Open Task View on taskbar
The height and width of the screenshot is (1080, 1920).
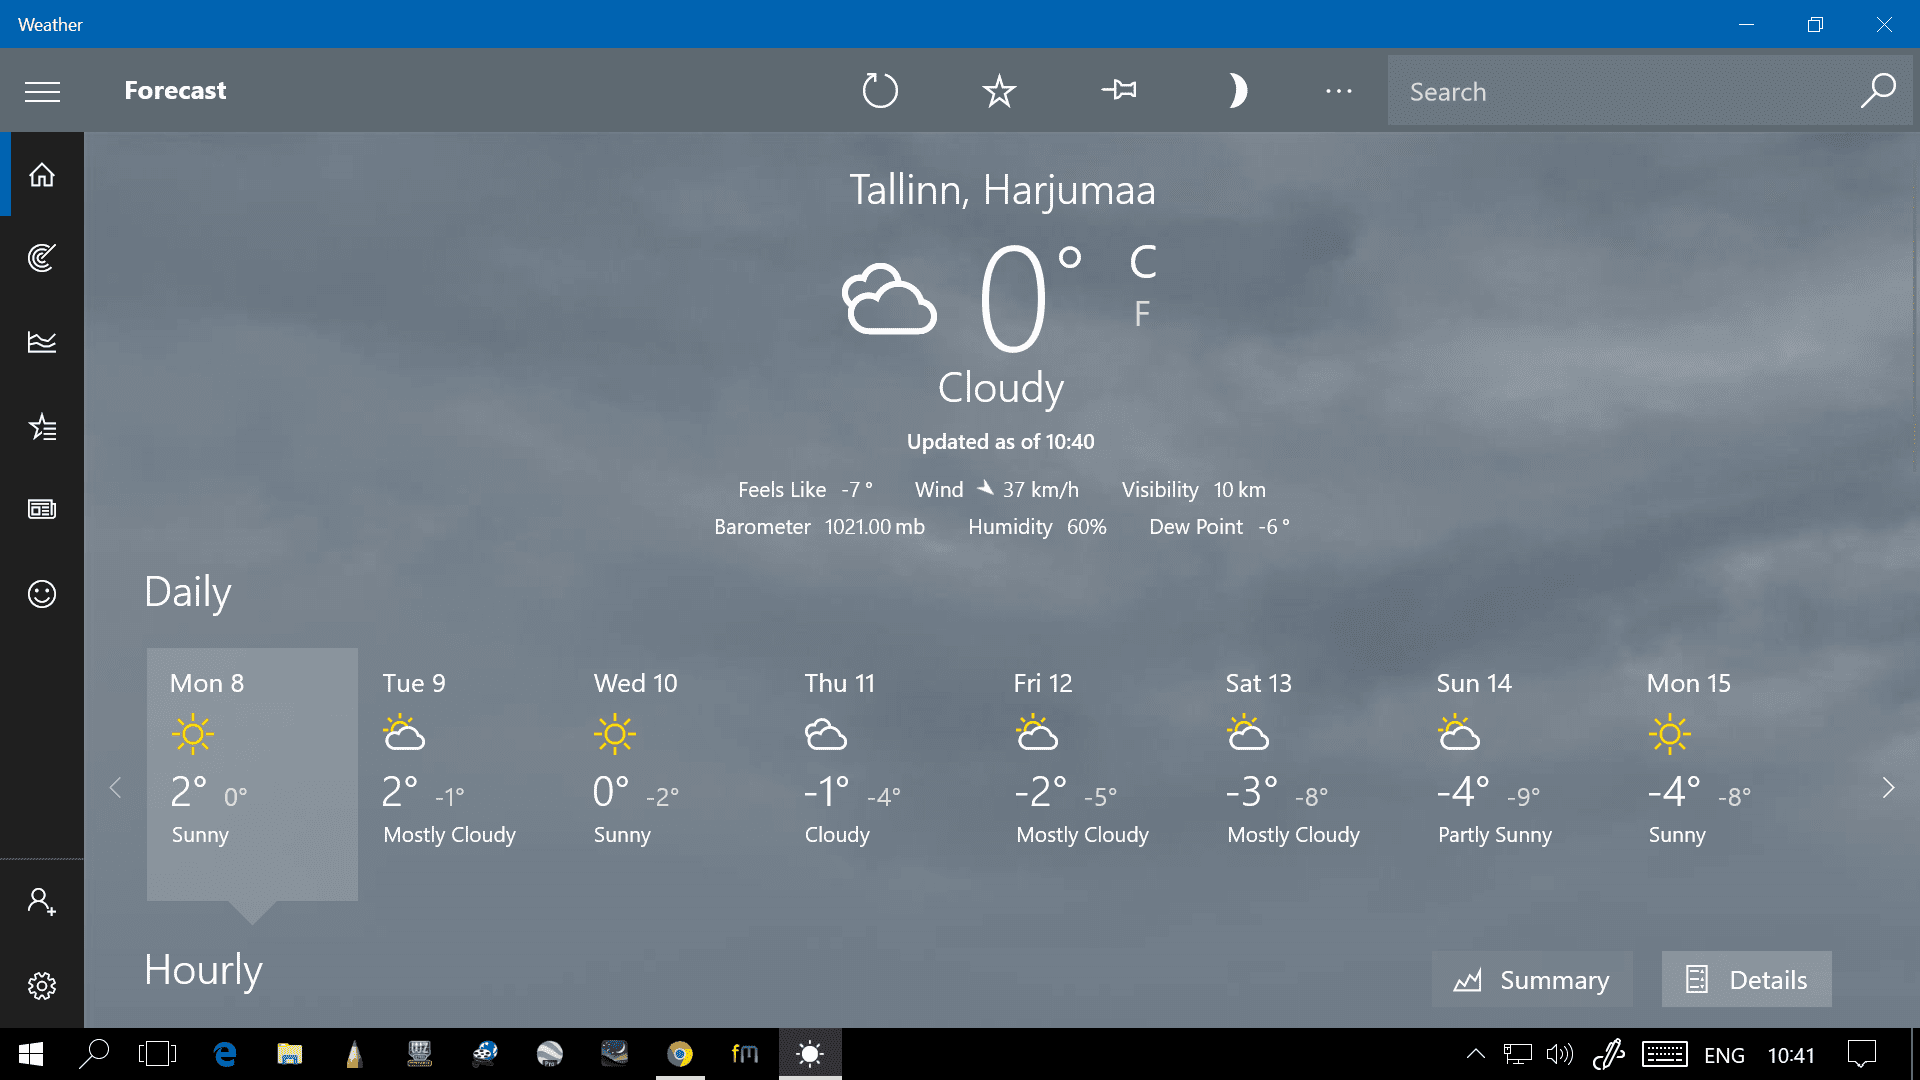(157, 1054)
